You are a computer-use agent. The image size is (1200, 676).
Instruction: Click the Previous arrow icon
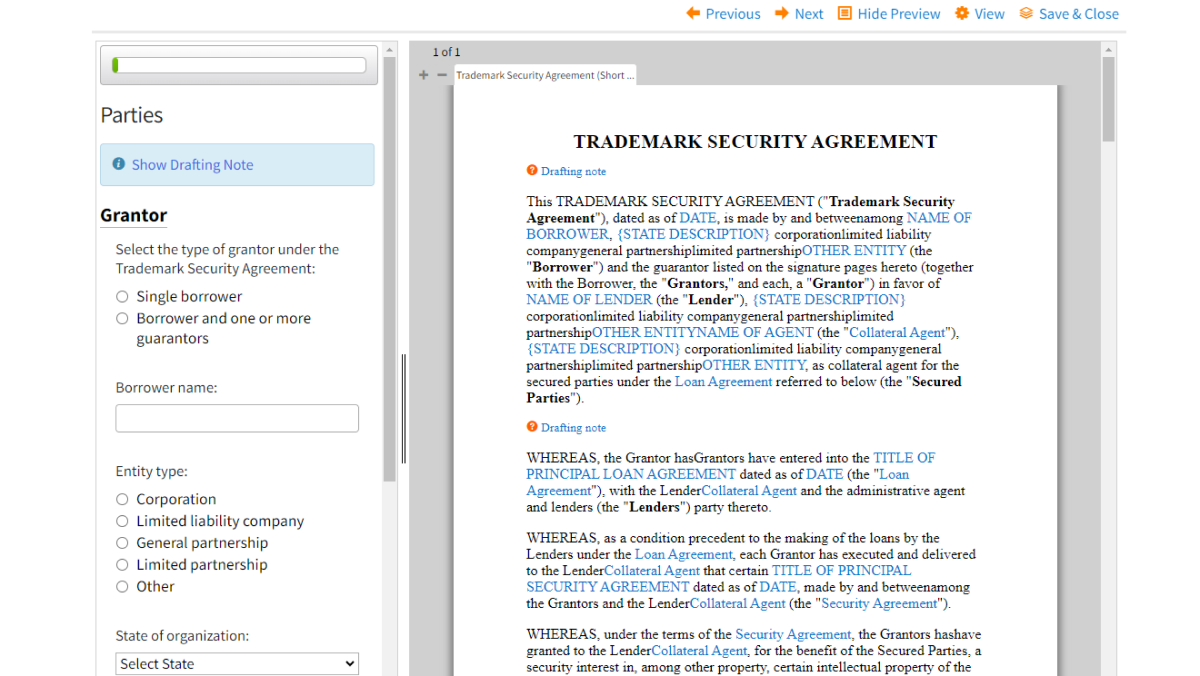(693, 13)
